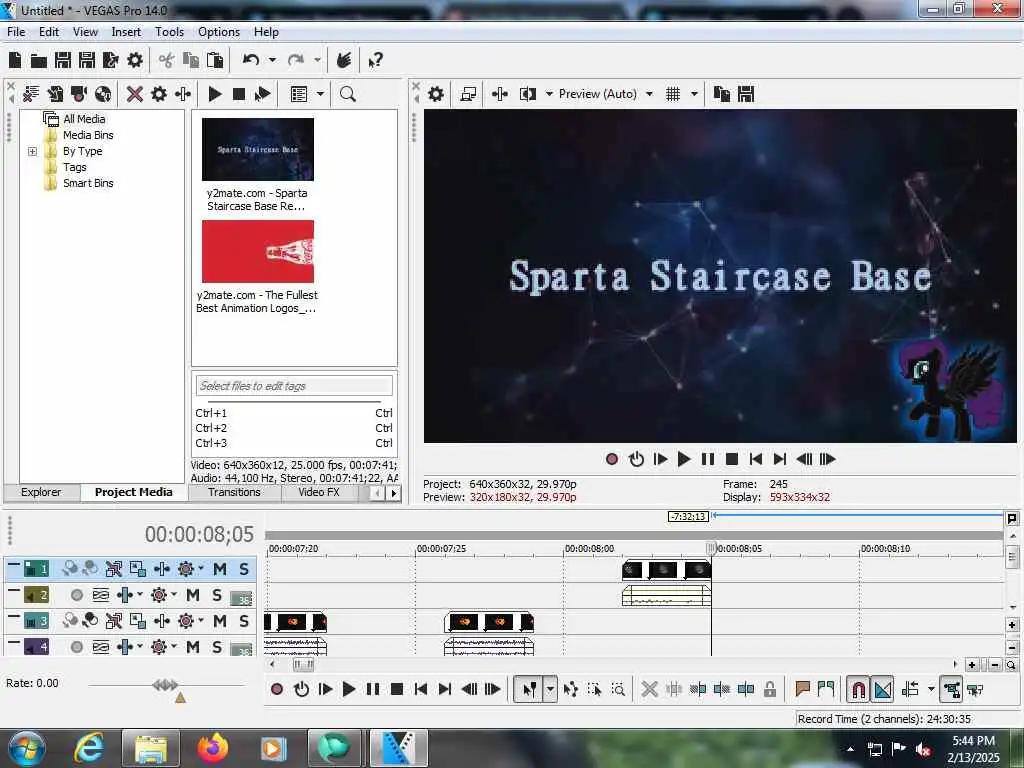Get media from the web globe icon

[x=103, y=94]
